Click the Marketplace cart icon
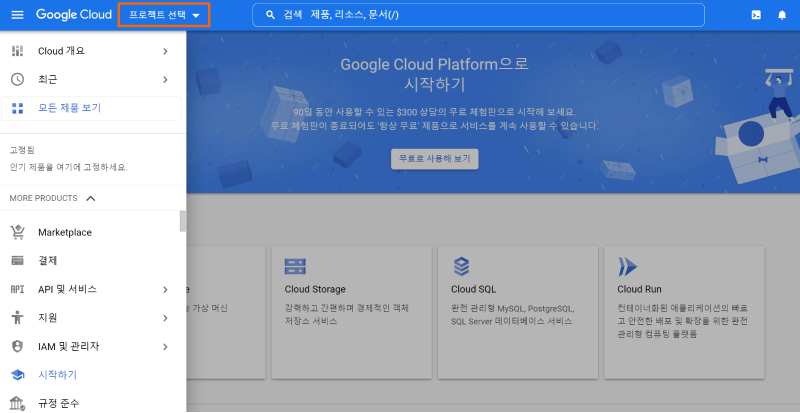 pos(17,232)
